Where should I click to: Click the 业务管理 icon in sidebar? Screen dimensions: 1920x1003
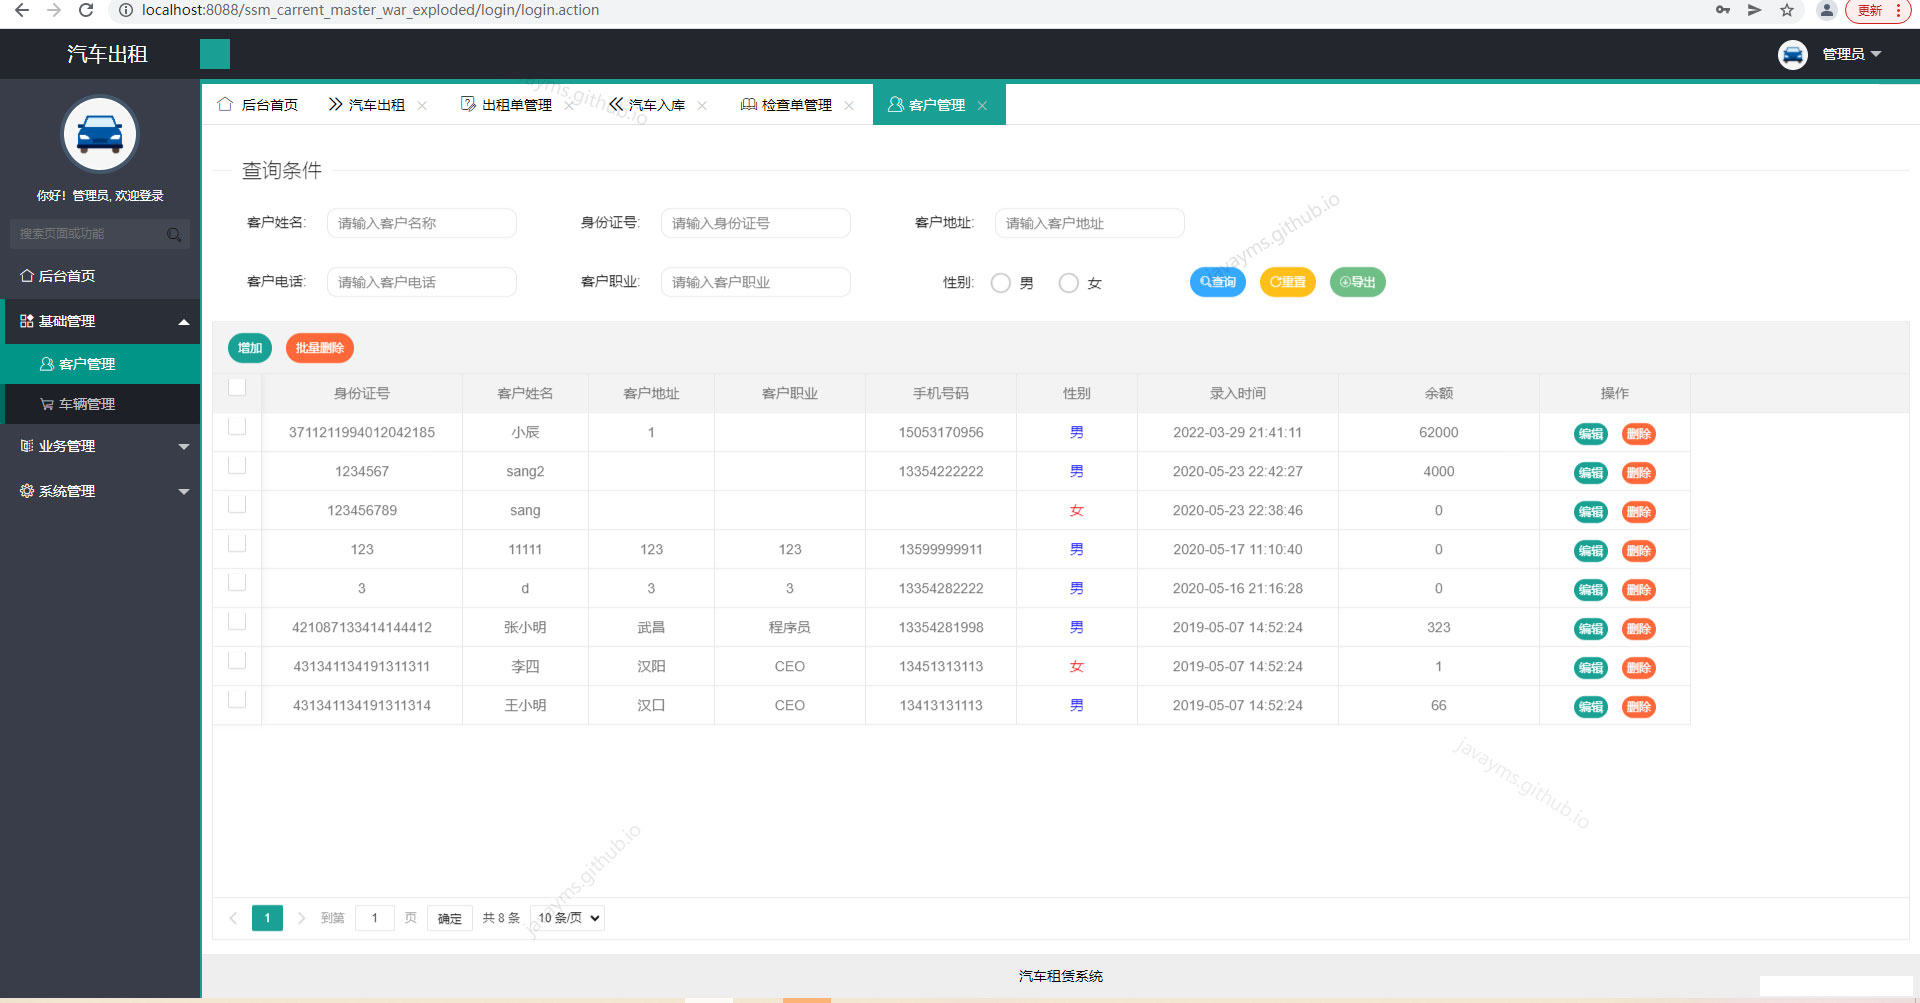[x=26, y=446]
